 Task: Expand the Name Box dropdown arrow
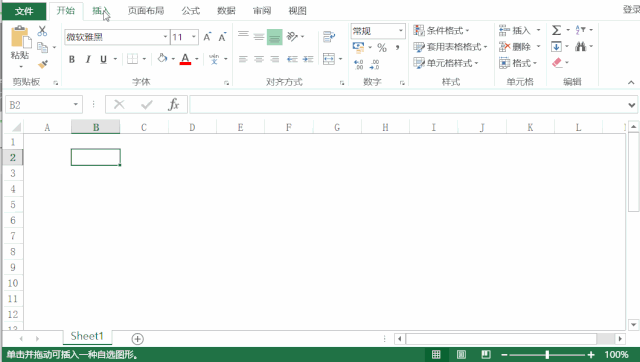point(76,105)
